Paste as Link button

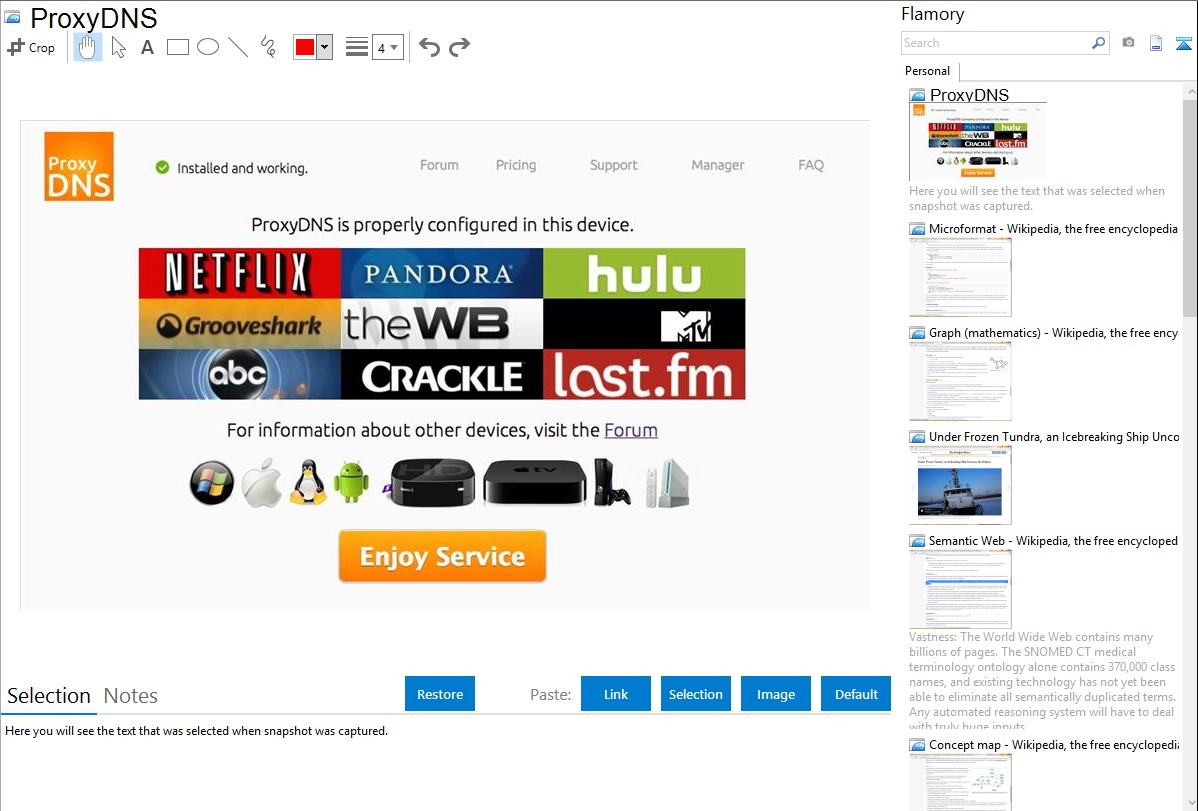(616, 694)
